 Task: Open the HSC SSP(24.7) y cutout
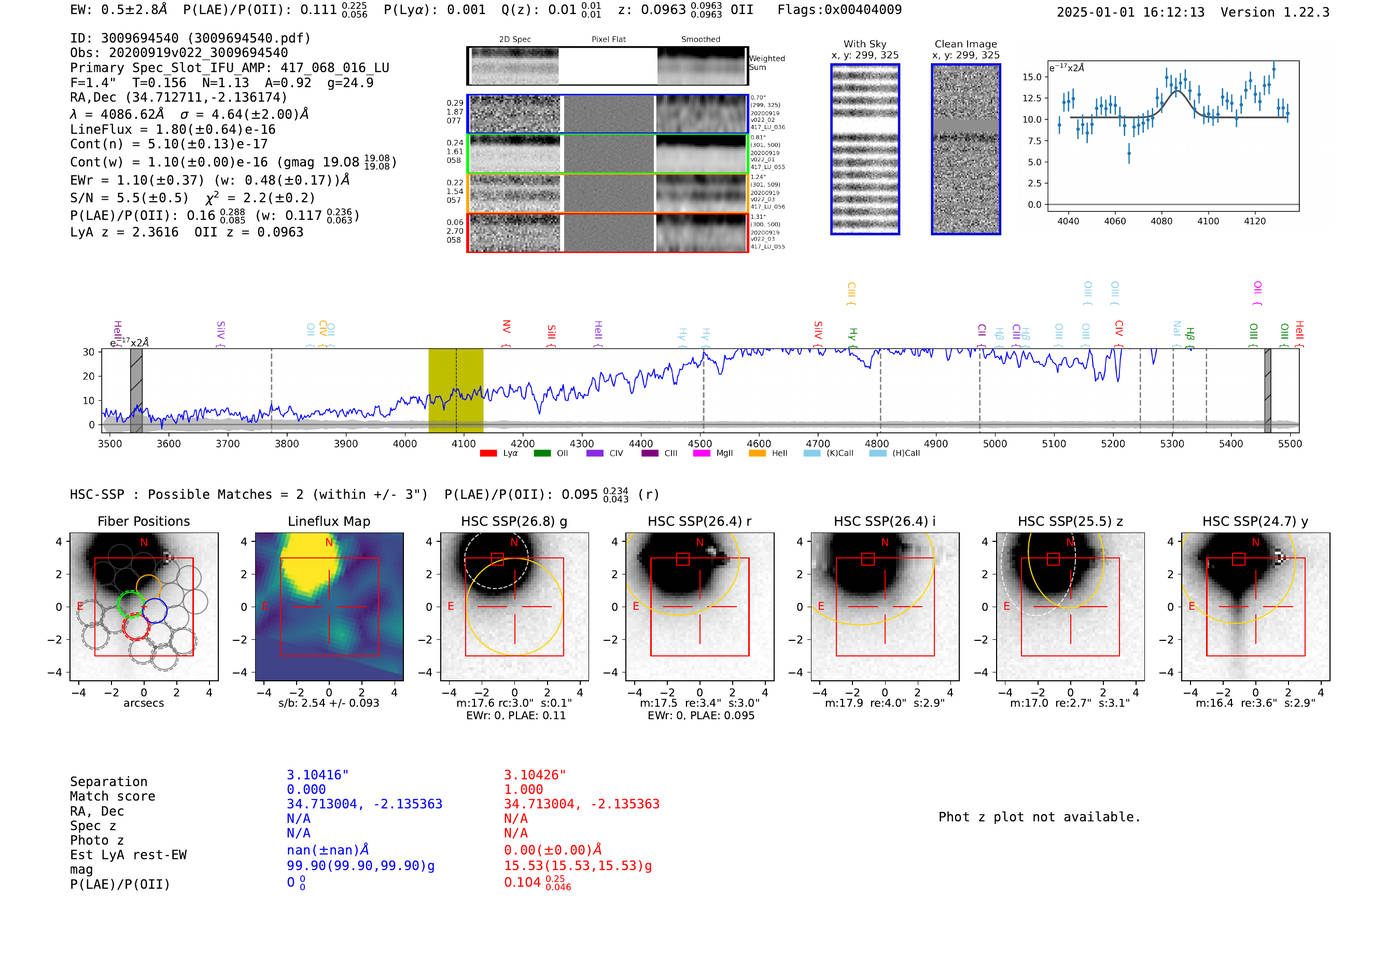(1256, 606)
